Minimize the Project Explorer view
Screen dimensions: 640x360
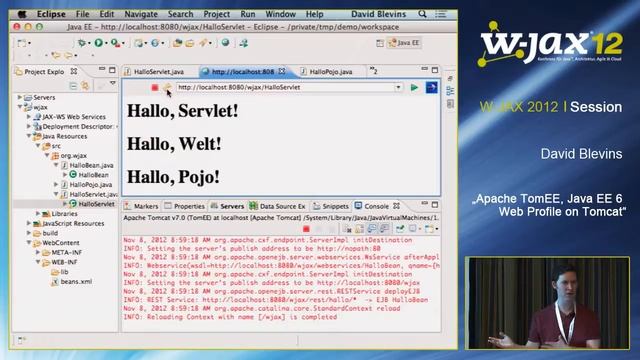click(x=102, y=69)
